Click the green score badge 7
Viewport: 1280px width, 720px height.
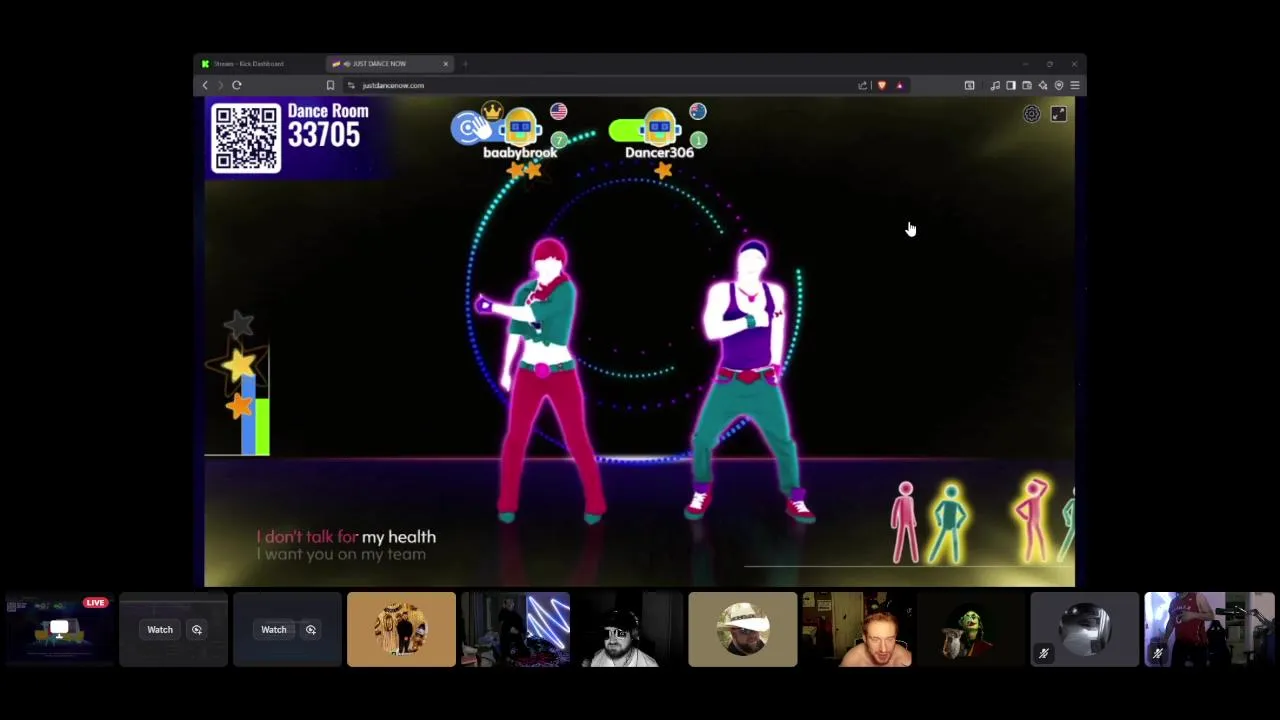click(559, 141)
